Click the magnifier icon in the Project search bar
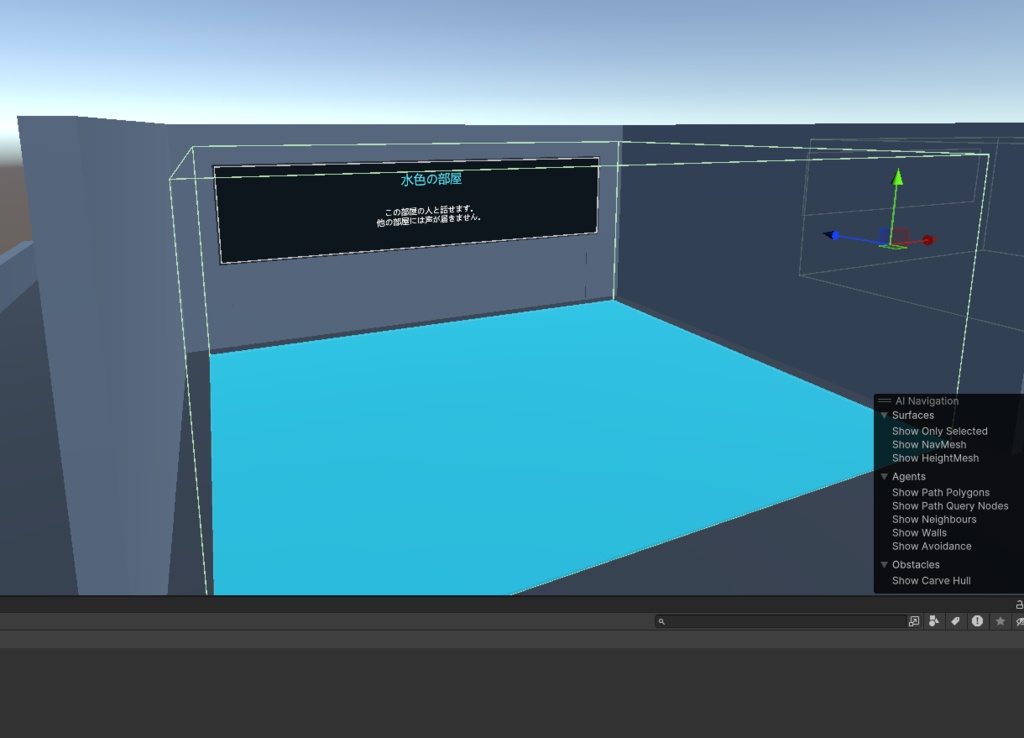 coord(662,622)
